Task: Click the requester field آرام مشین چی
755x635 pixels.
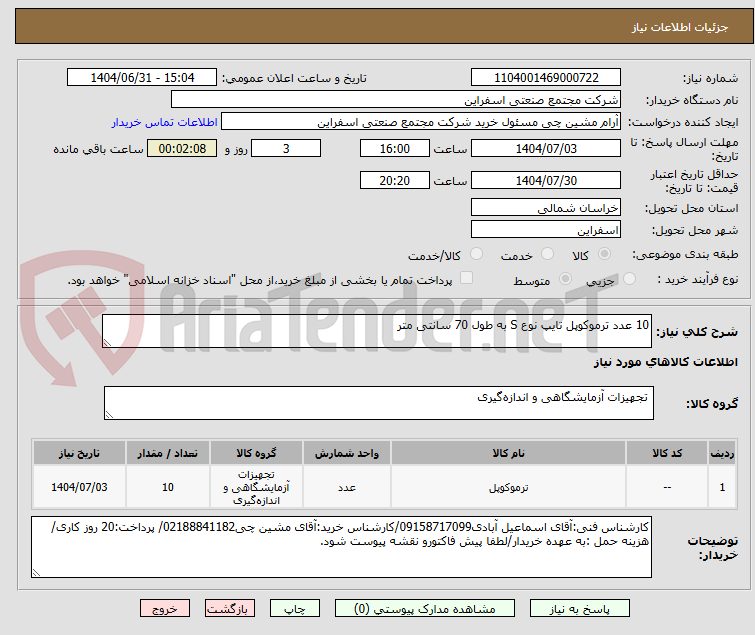Action: pyautogui.click(x=421, y=122)
